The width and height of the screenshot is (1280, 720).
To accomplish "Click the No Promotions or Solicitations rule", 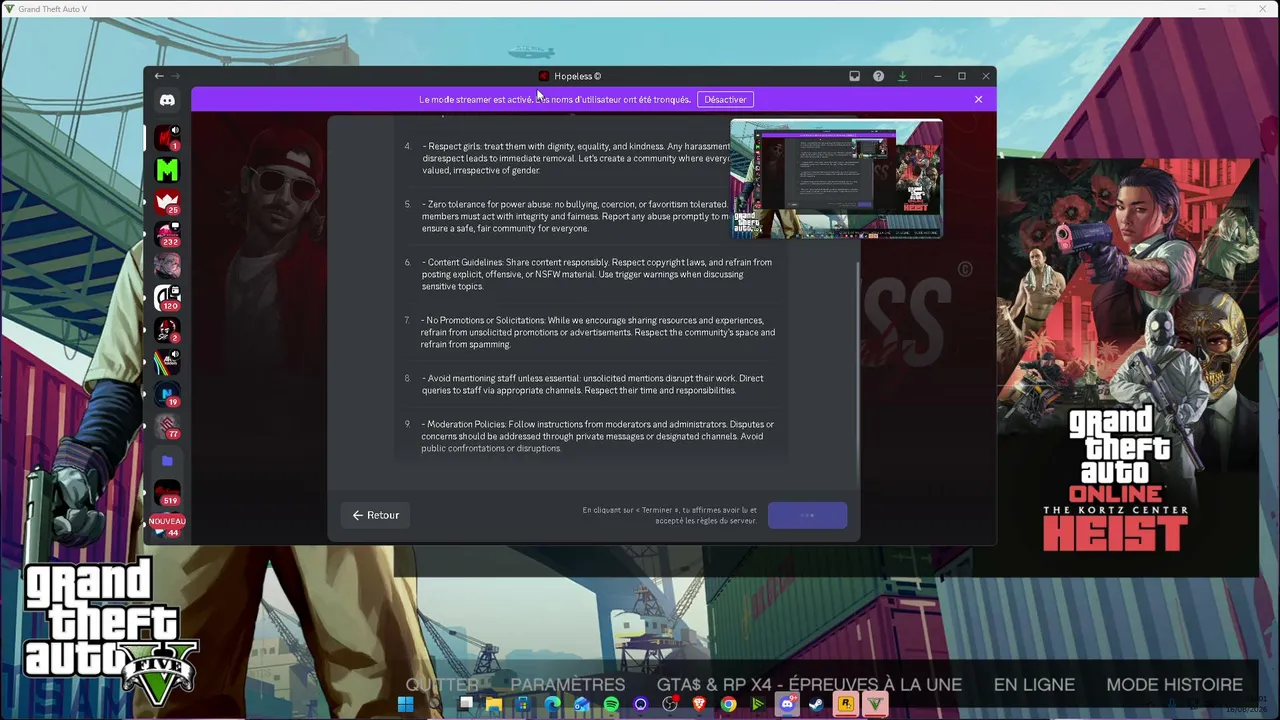I will (598, 332).
